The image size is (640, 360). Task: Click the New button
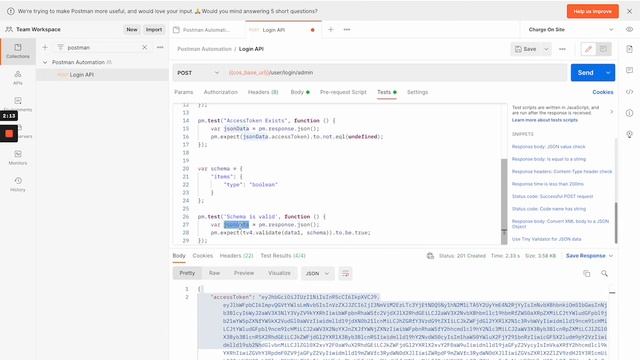click(x=131, y=29)
